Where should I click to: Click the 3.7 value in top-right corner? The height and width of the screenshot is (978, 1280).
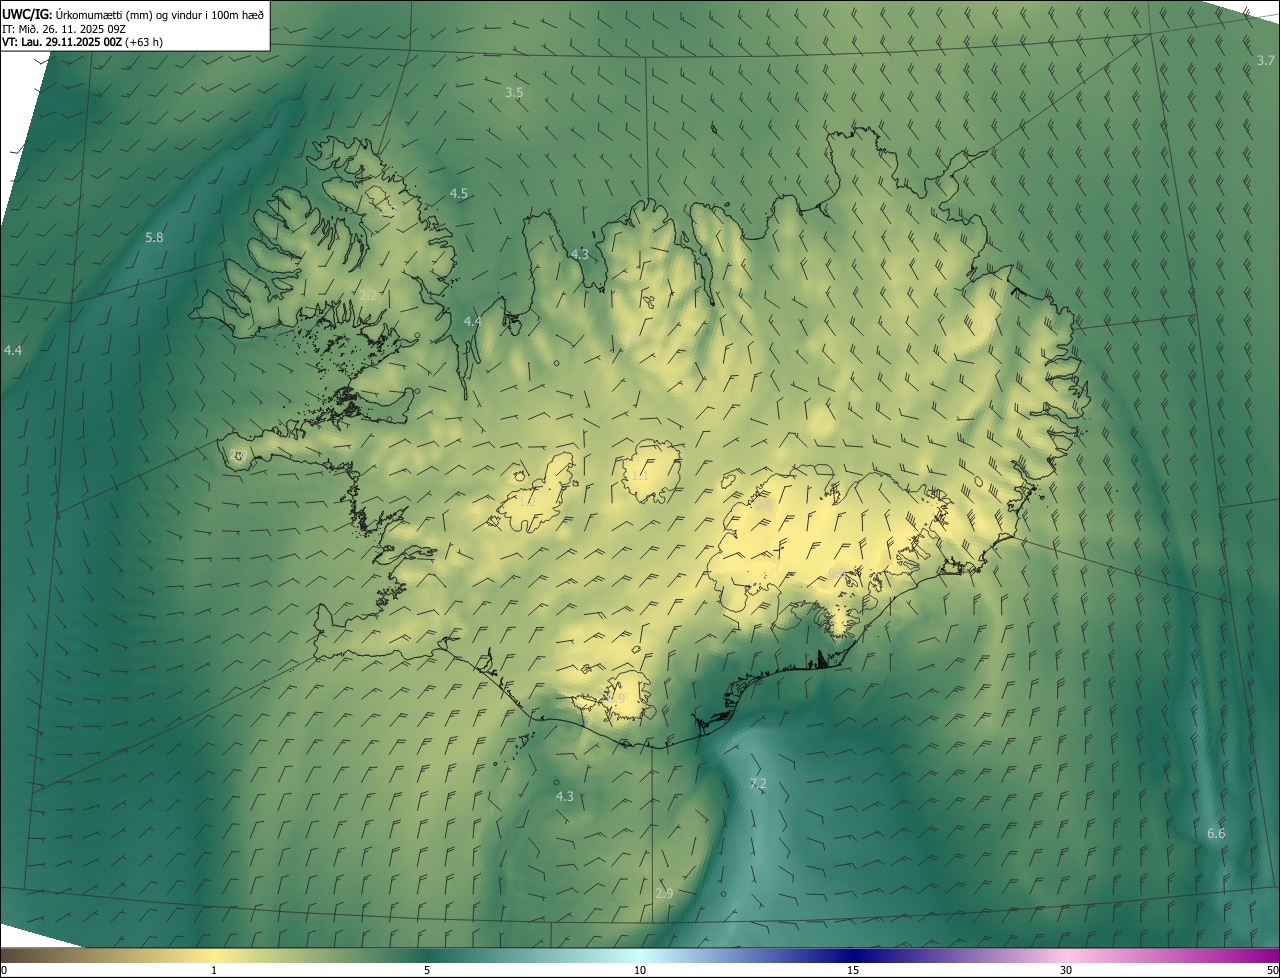[x=1266, y=61]
